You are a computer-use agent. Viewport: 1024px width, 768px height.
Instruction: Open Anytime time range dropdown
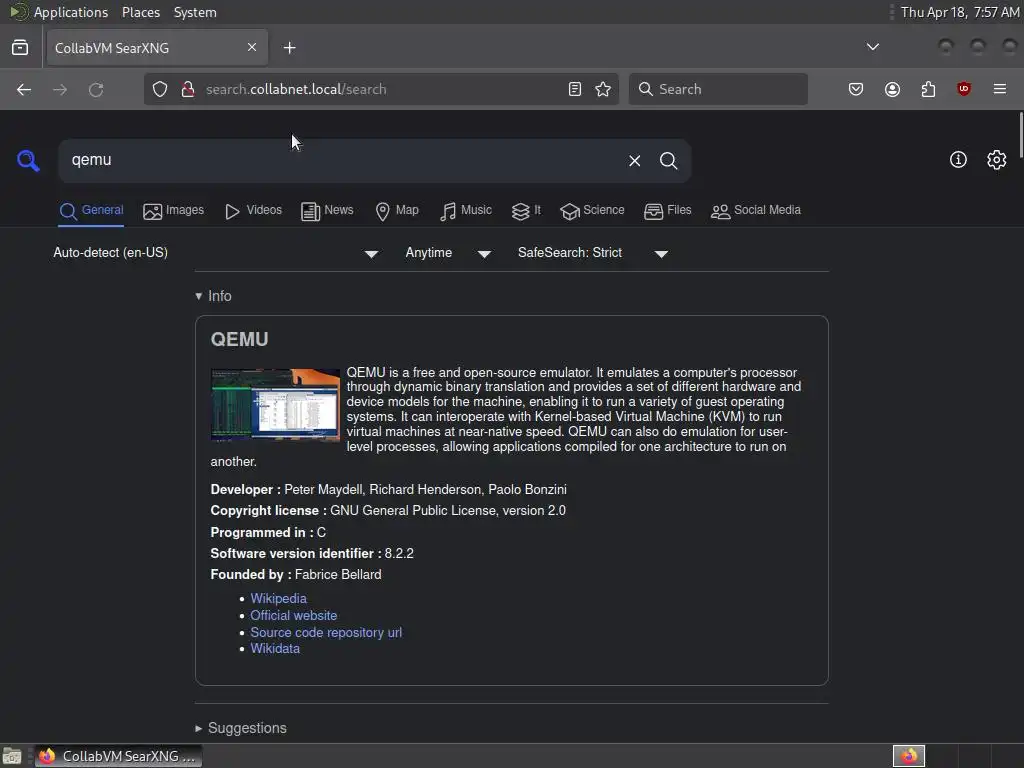coord(448,253)
